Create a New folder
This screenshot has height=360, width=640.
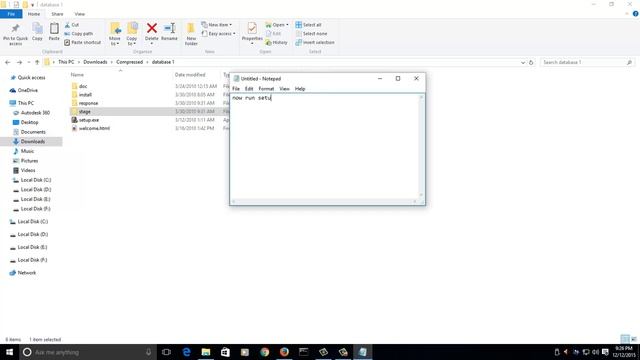tap(191, 34)
